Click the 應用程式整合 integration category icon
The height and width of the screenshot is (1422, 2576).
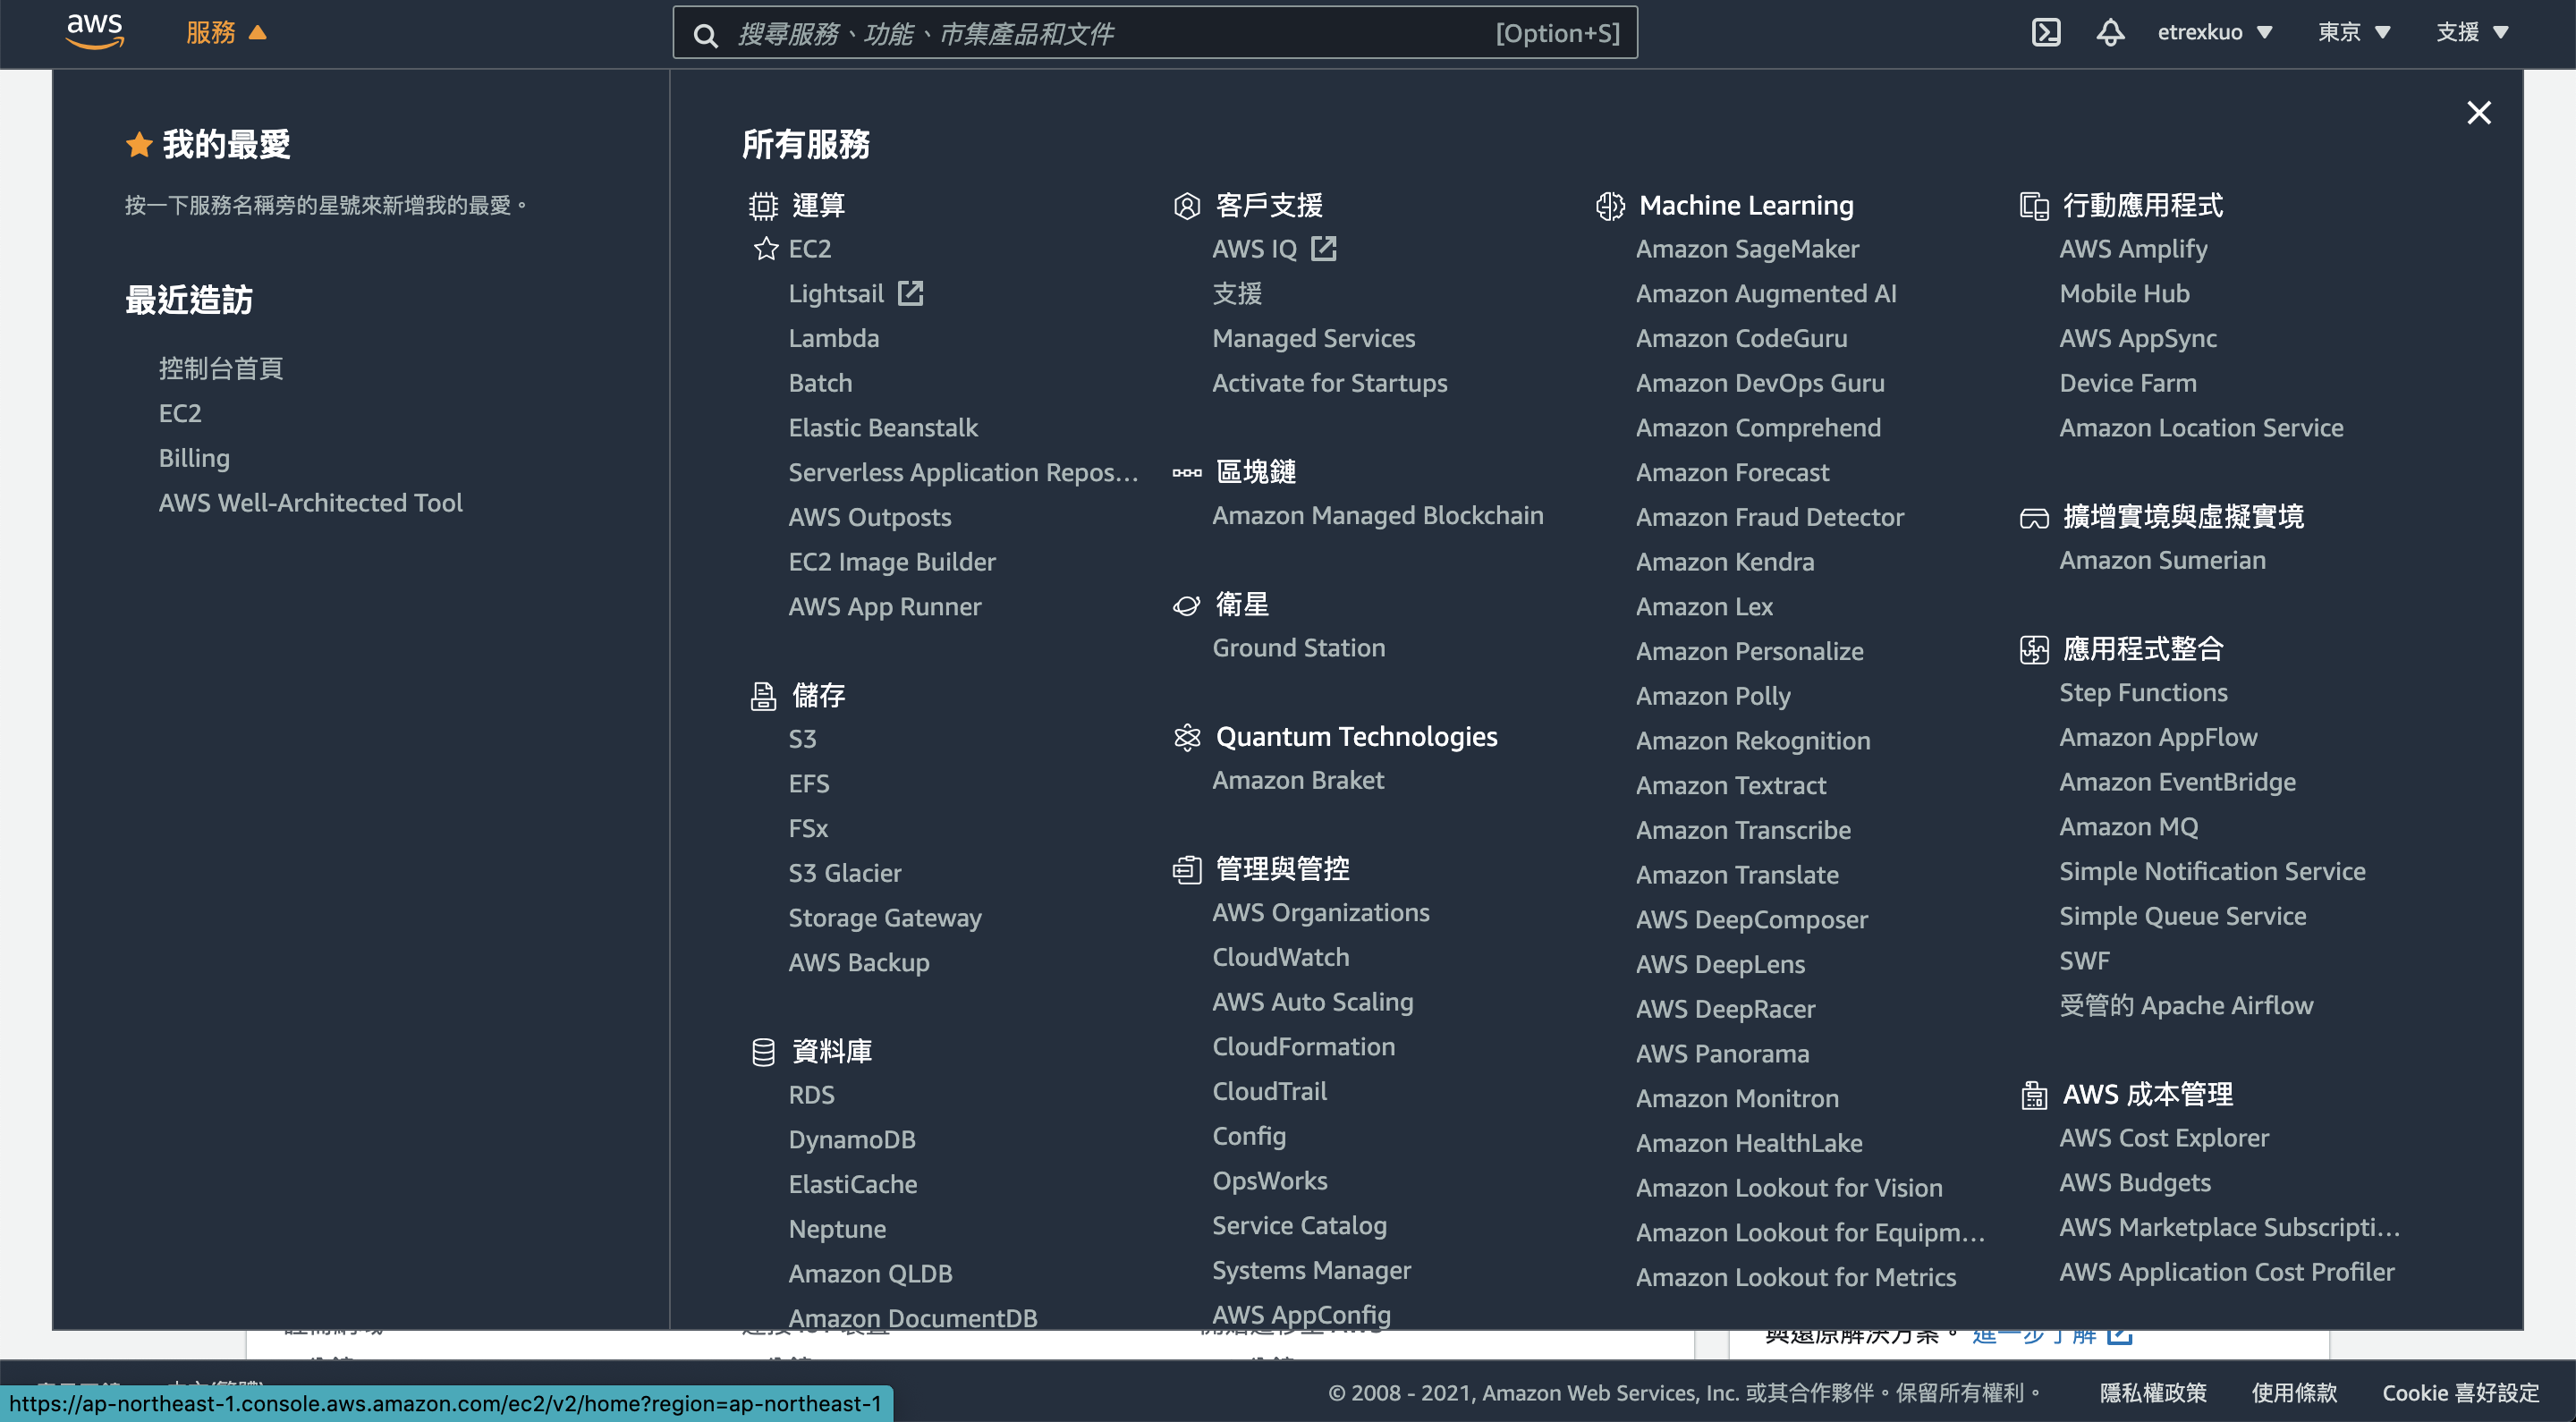2034,650
